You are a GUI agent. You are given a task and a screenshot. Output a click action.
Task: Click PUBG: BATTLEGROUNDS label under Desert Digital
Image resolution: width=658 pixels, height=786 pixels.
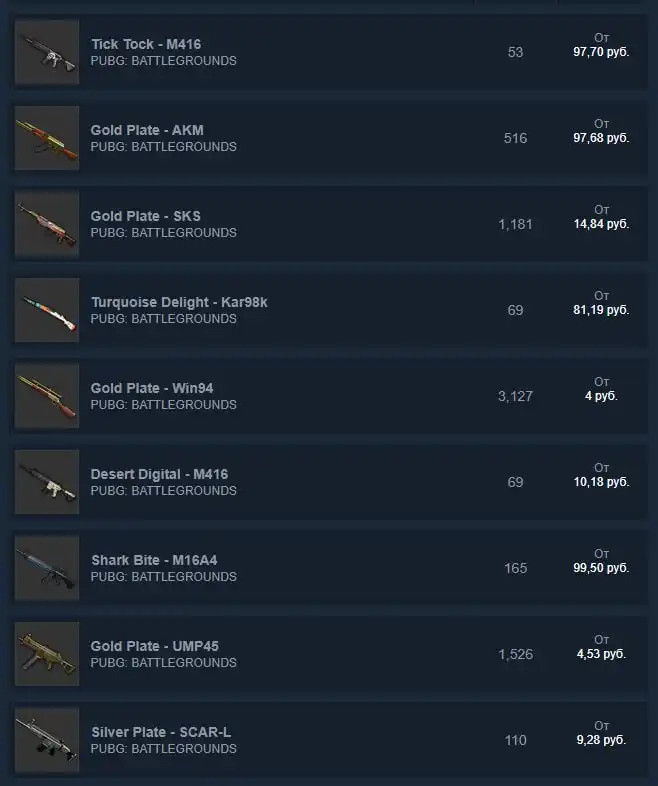click(x=163, y=490)
